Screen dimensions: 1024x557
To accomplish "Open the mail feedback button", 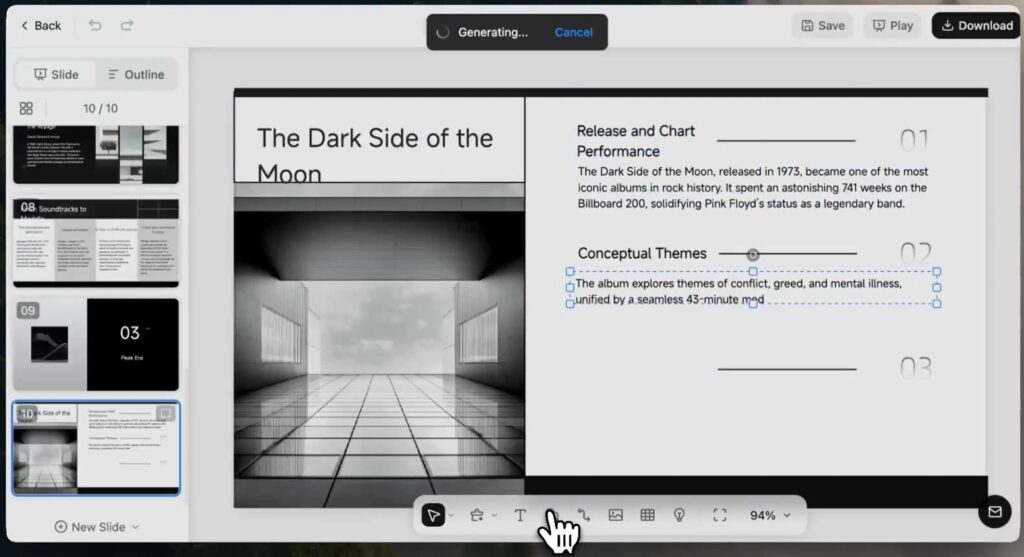I will click(995, 512).
